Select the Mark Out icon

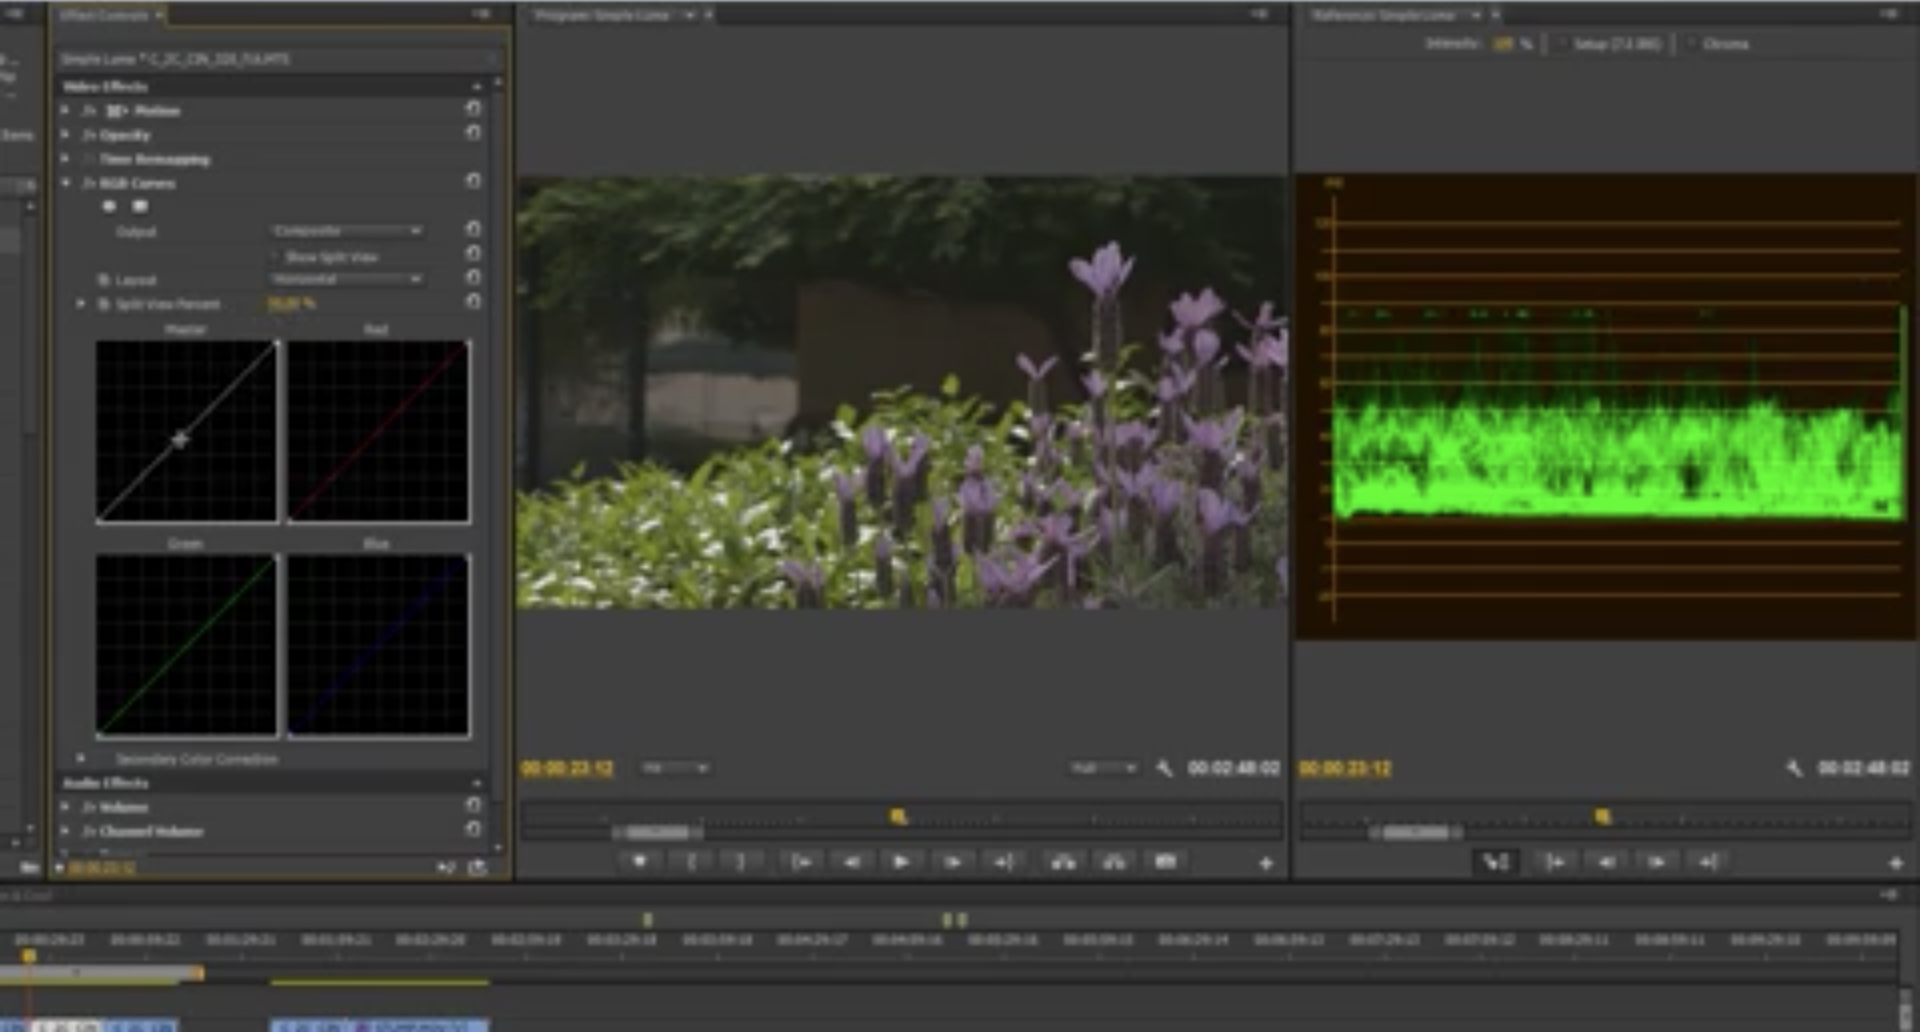[x=739, y=860]
